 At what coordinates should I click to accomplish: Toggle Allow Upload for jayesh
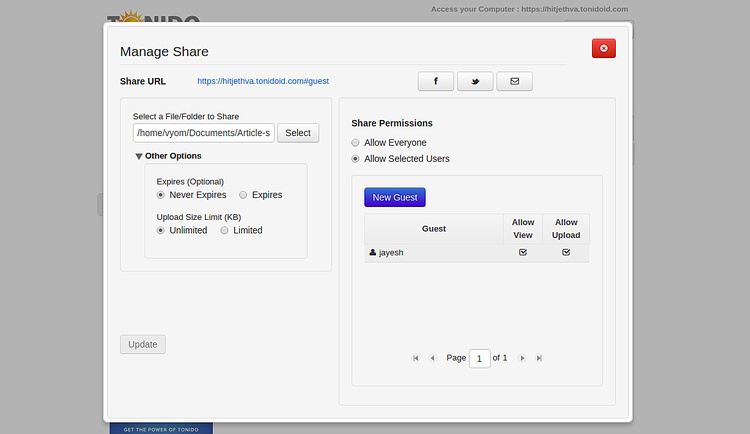tap(566, 253)
